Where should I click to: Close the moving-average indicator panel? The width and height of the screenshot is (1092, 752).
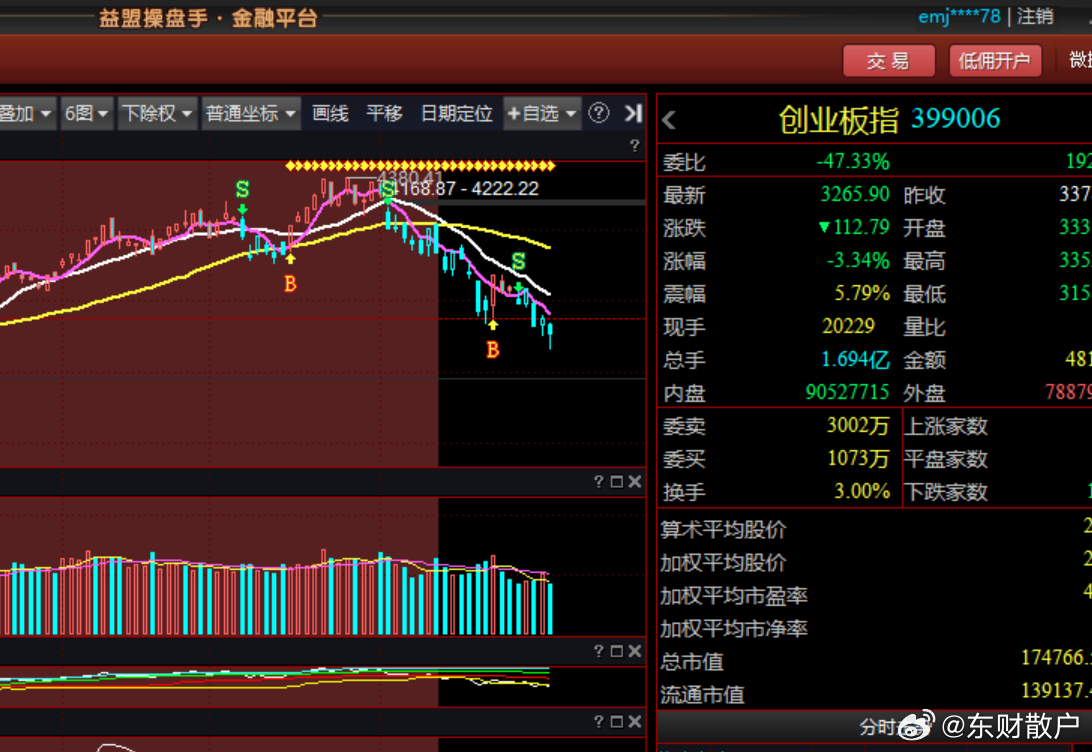click(634, 651)
